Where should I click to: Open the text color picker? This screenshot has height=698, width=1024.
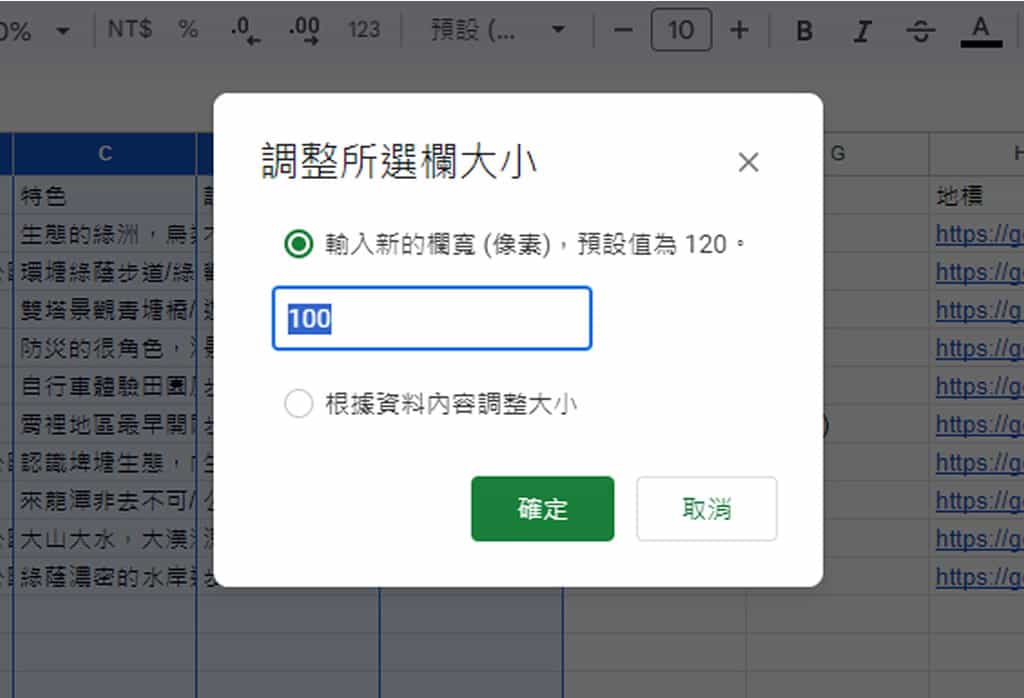point(980,31)
